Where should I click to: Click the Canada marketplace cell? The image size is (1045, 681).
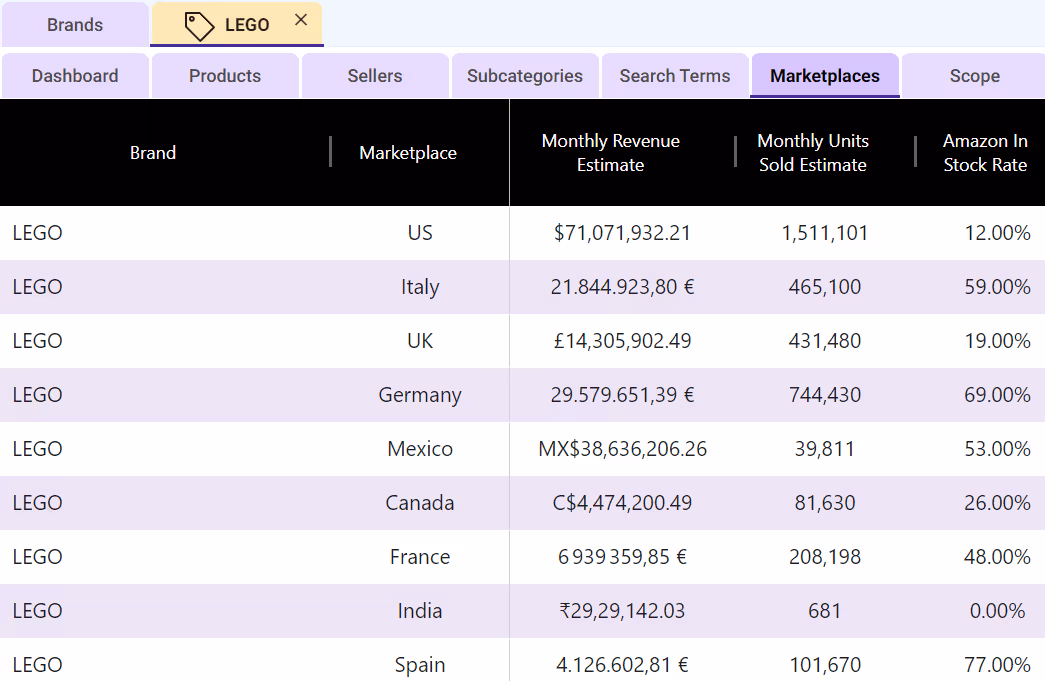point(420,502)
